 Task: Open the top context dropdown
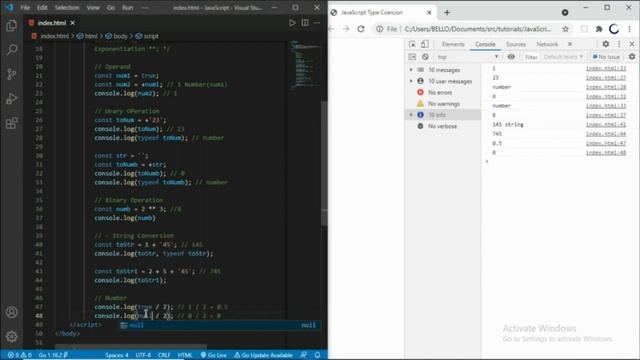(x=467, y=57)
